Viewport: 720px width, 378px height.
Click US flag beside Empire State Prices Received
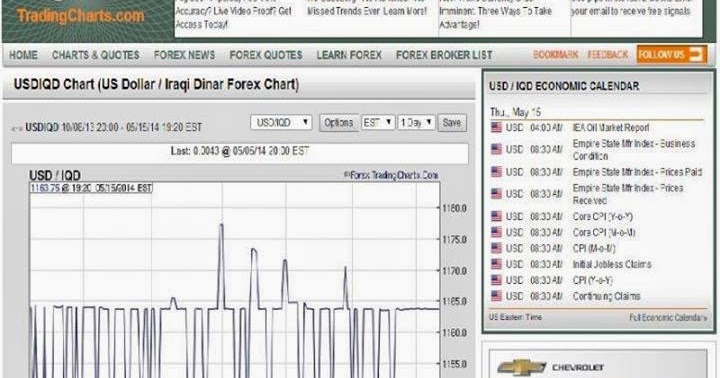[496, 194]
